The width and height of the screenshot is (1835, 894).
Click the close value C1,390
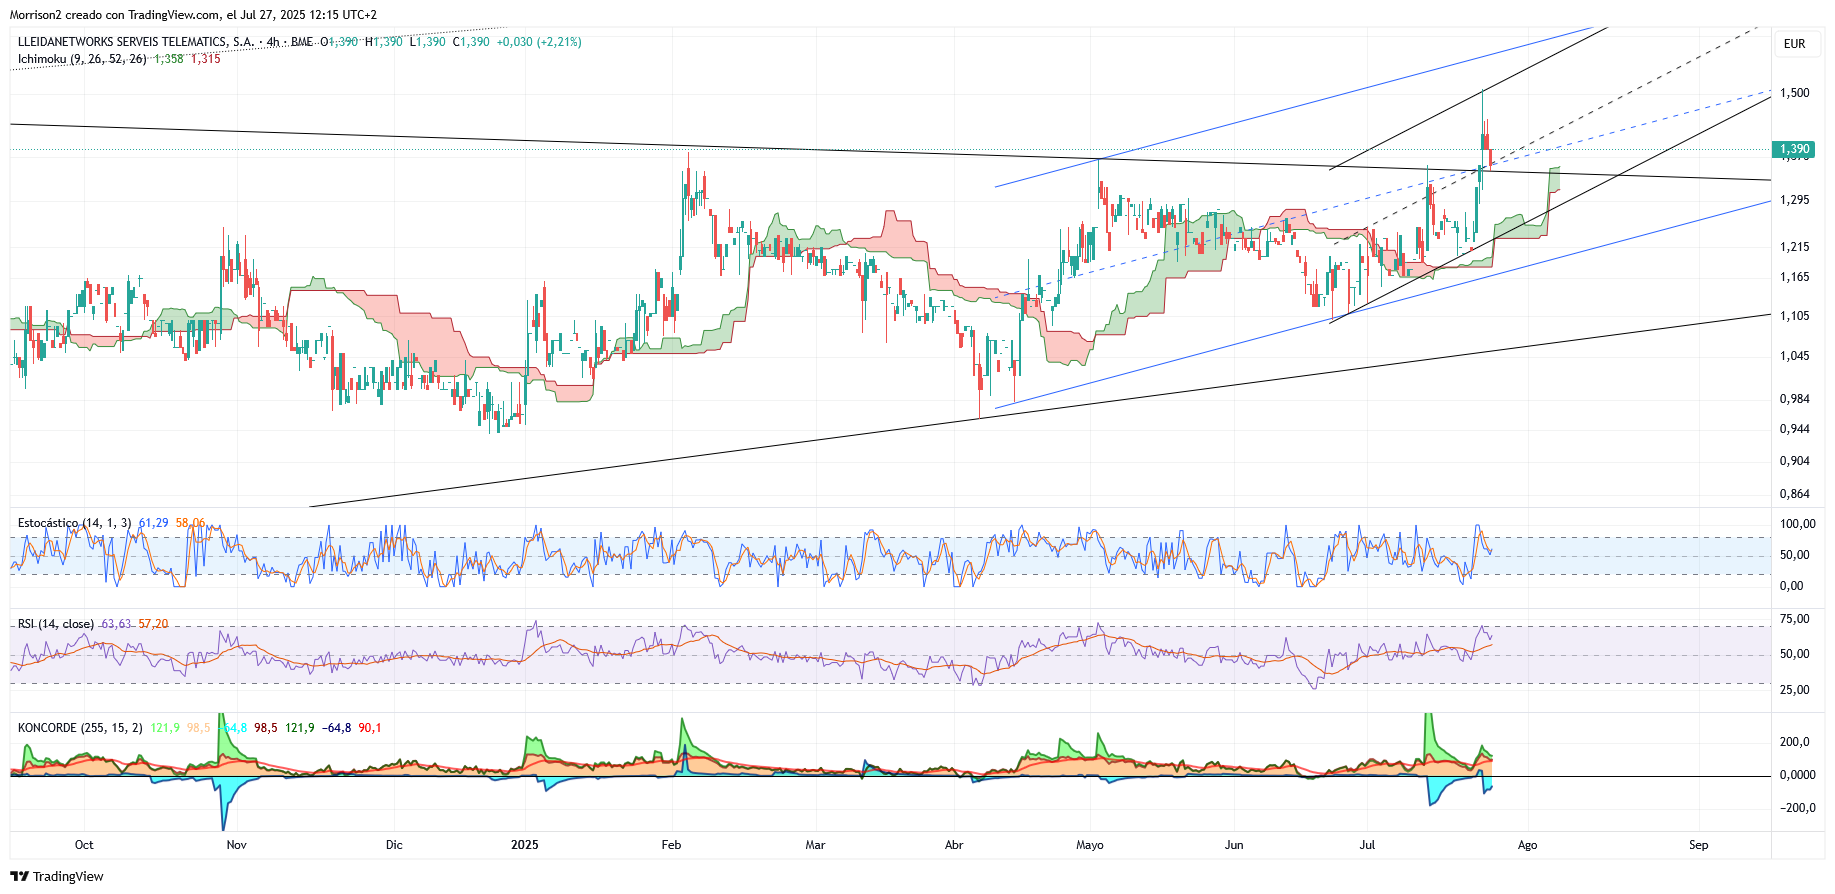point(471,42)
